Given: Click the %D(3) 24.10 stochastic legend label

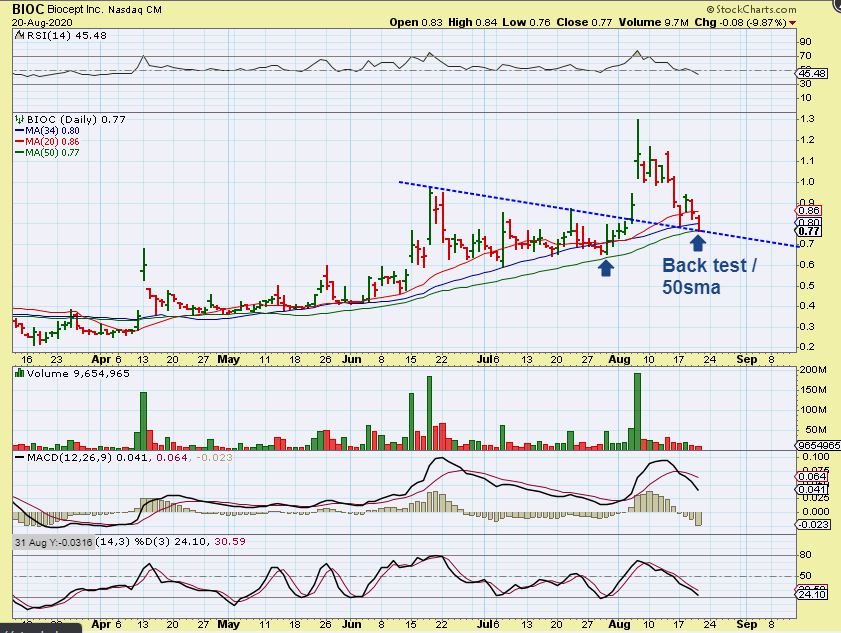Looking at the screenshot, I should tap(169, 542).
